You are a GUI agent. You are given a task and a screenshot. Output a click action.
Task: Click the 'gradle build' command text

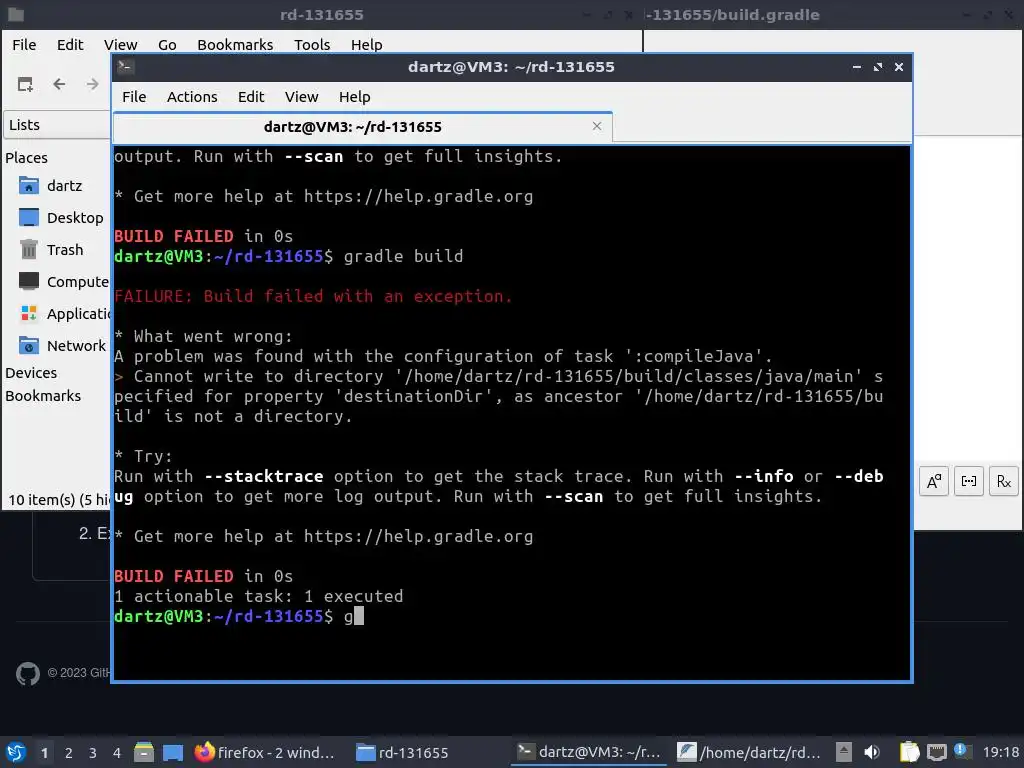click(x=403, y=256)
